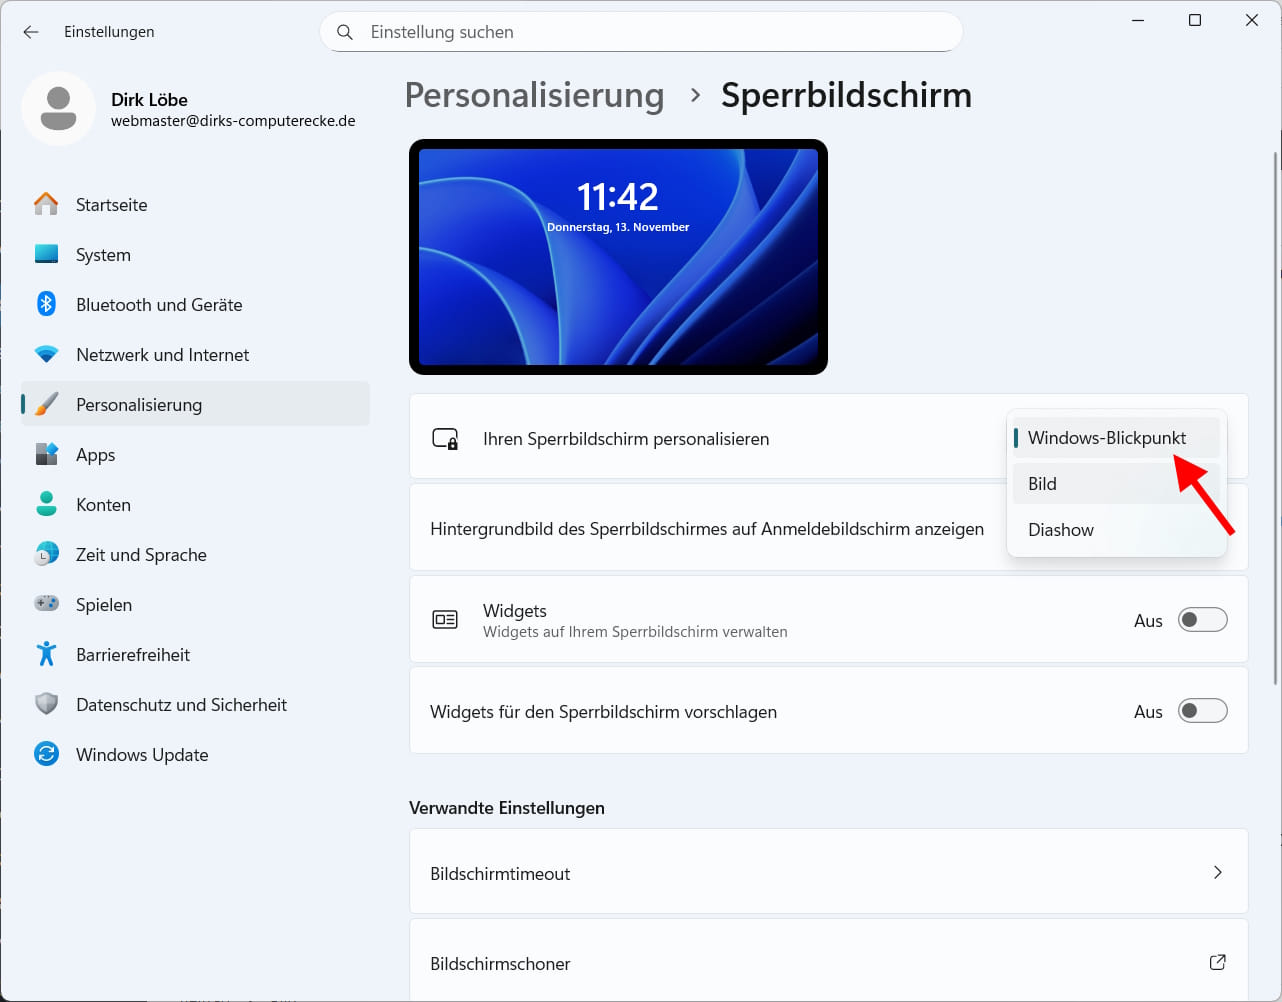Choose Bild from the dropdown list
The width and height of the screenshot is (1282, 1002).
tap(1116, 484)
